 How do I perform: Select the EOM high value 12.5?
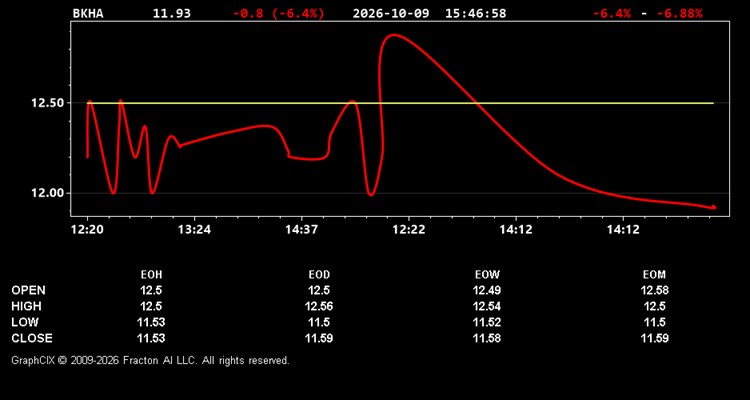[654, 306]
